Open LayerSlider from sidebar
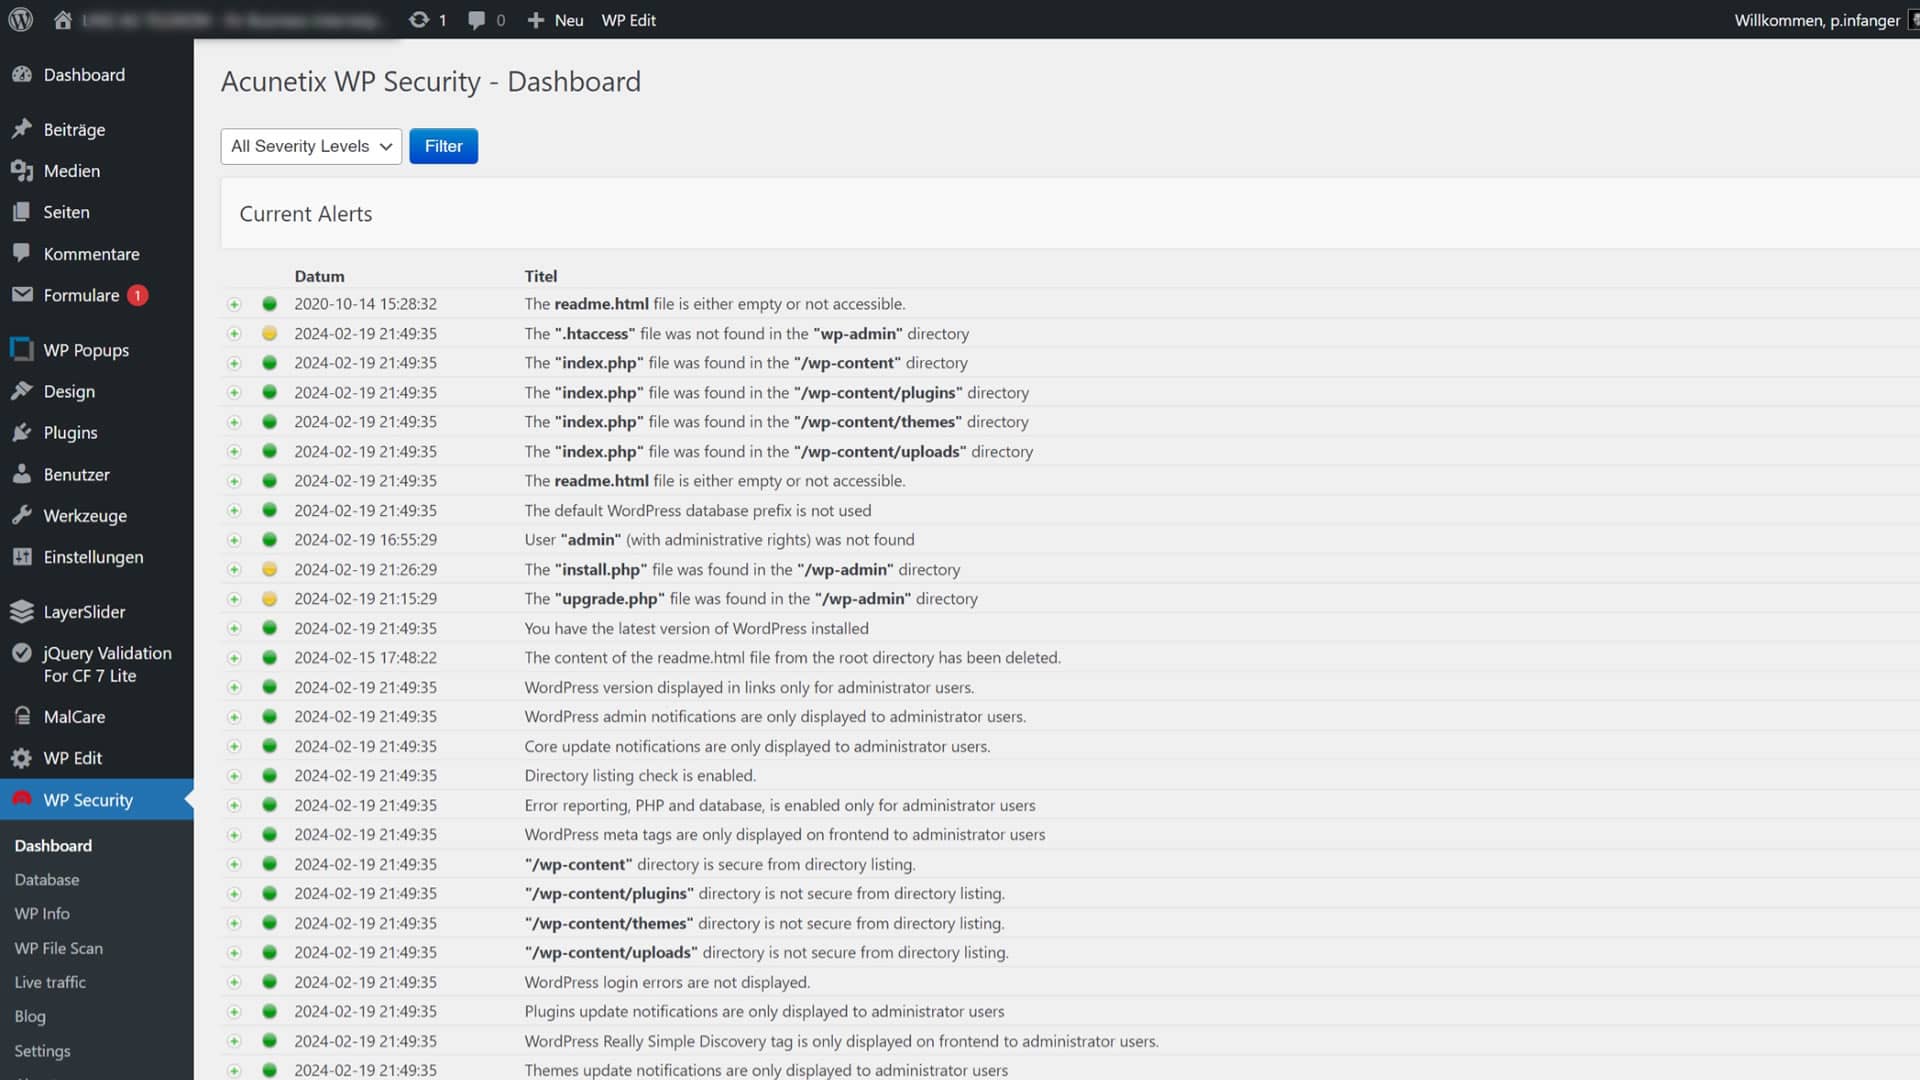Screen dimensions: 1920x1080 coord(84,612)
